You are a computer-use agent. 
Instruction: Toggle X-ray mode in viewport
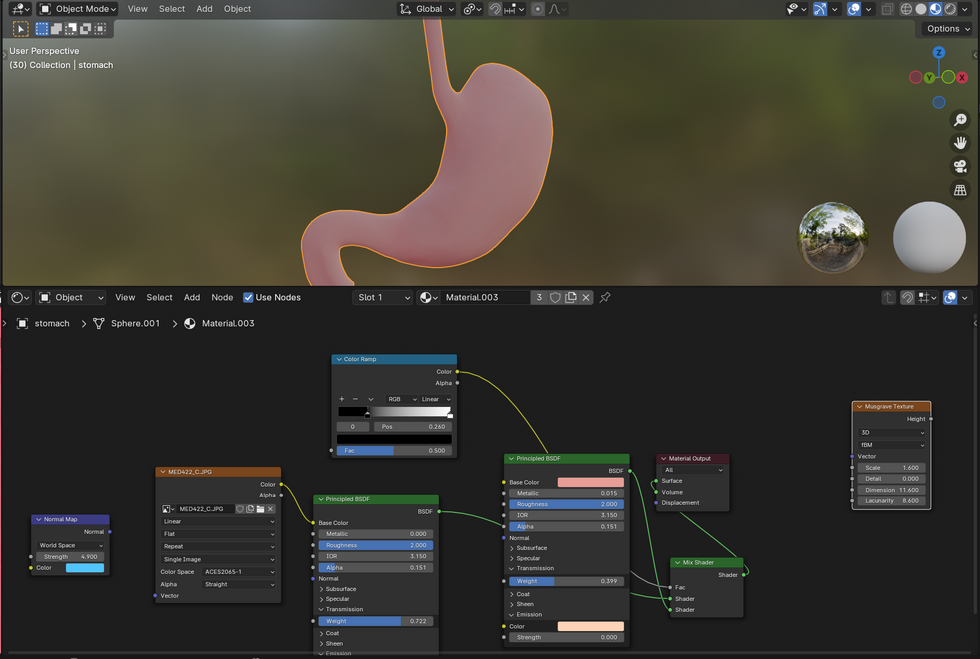click(887, 9)
